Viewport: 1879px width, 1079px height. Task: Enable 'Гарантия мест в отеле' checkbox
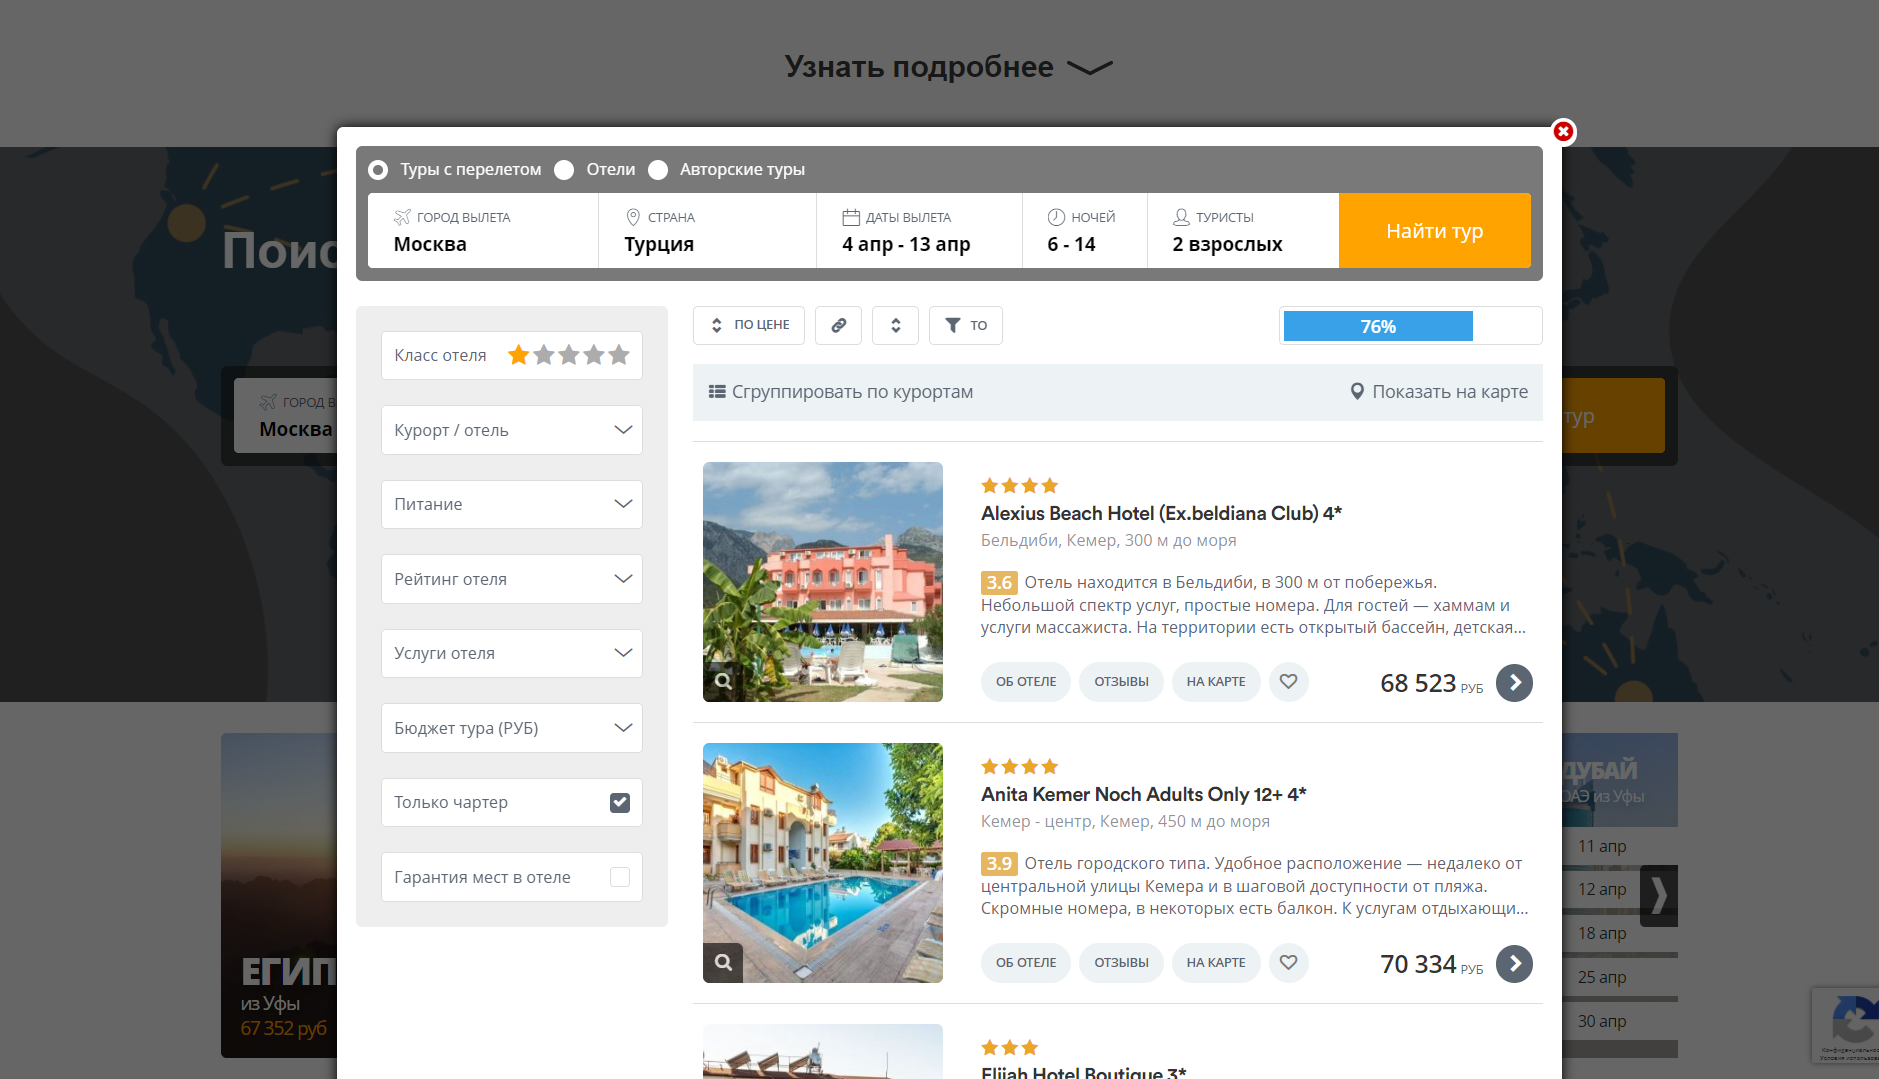(x=620, y=877)
